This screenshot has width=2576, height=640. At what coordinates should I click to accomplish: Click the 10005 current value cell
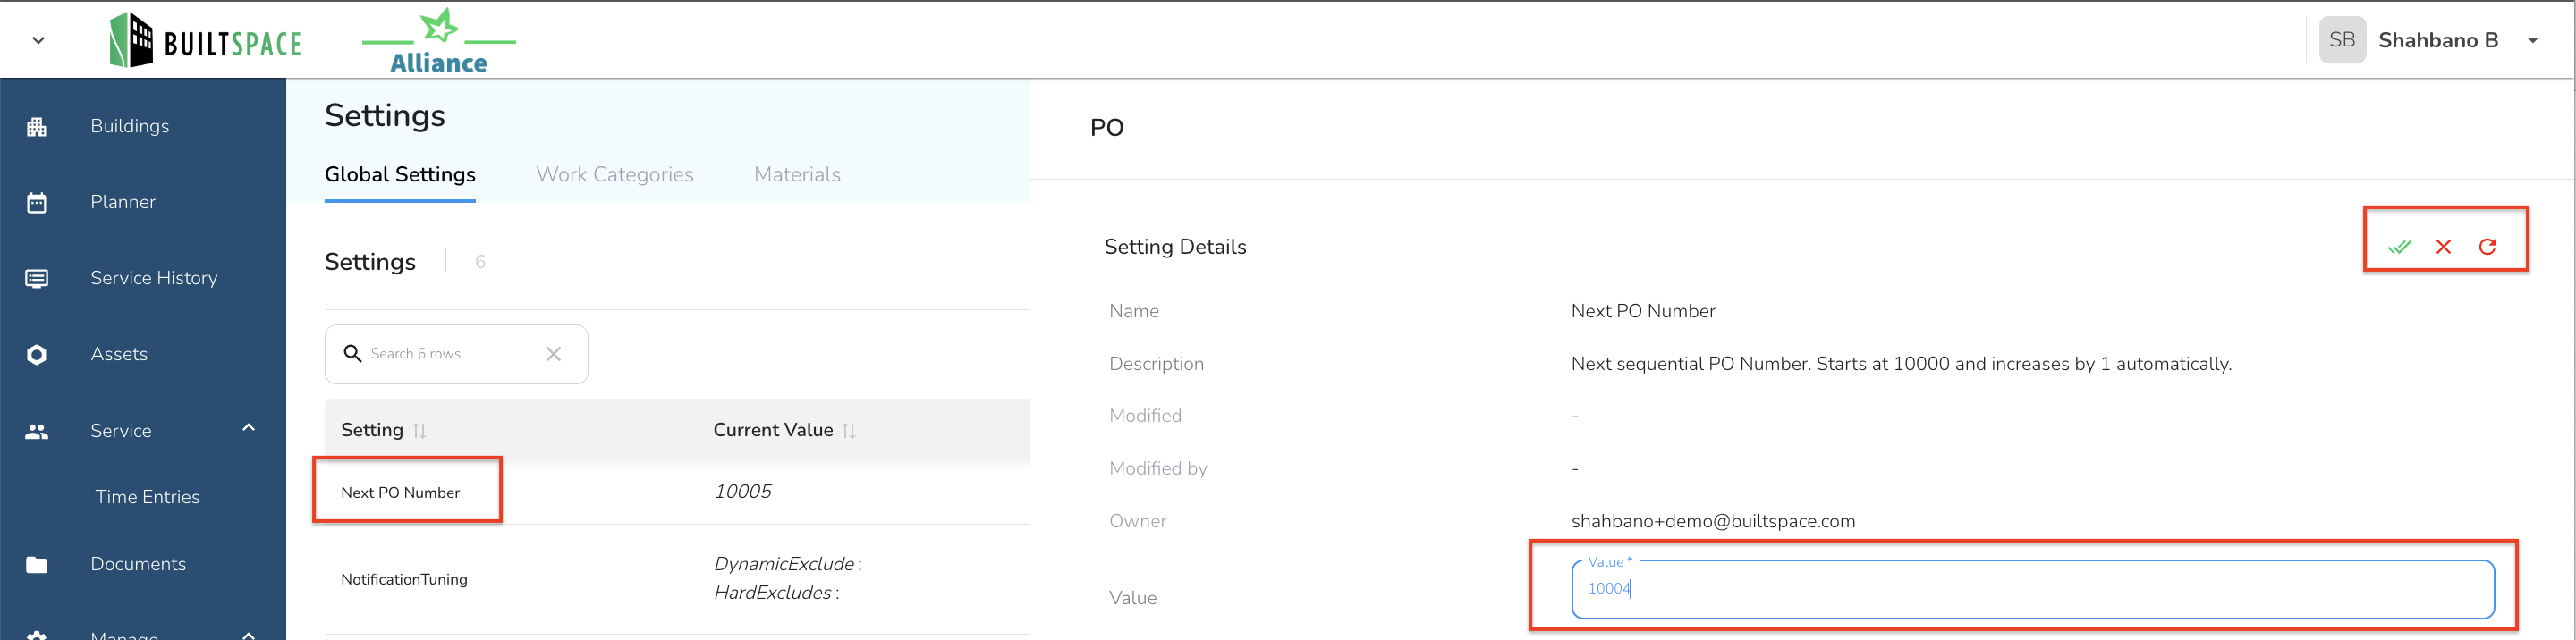(743, 492)
